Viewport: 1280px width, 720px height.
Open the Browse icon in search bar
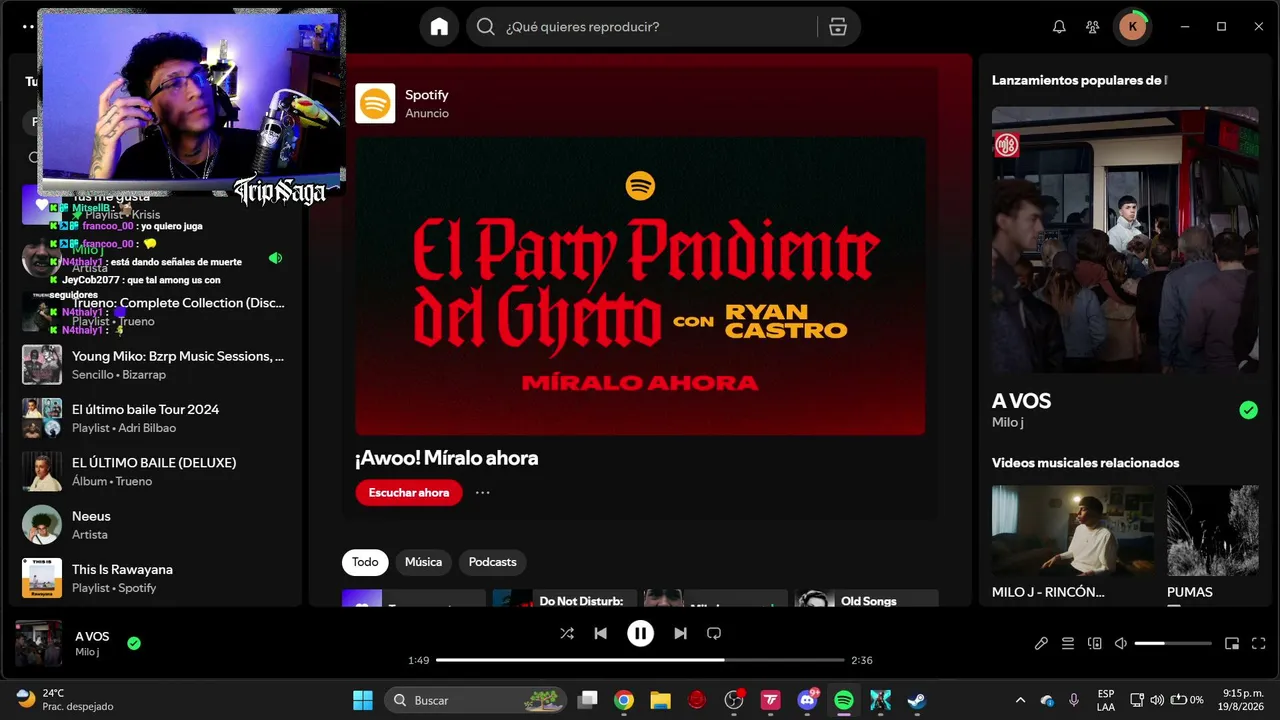838,27
